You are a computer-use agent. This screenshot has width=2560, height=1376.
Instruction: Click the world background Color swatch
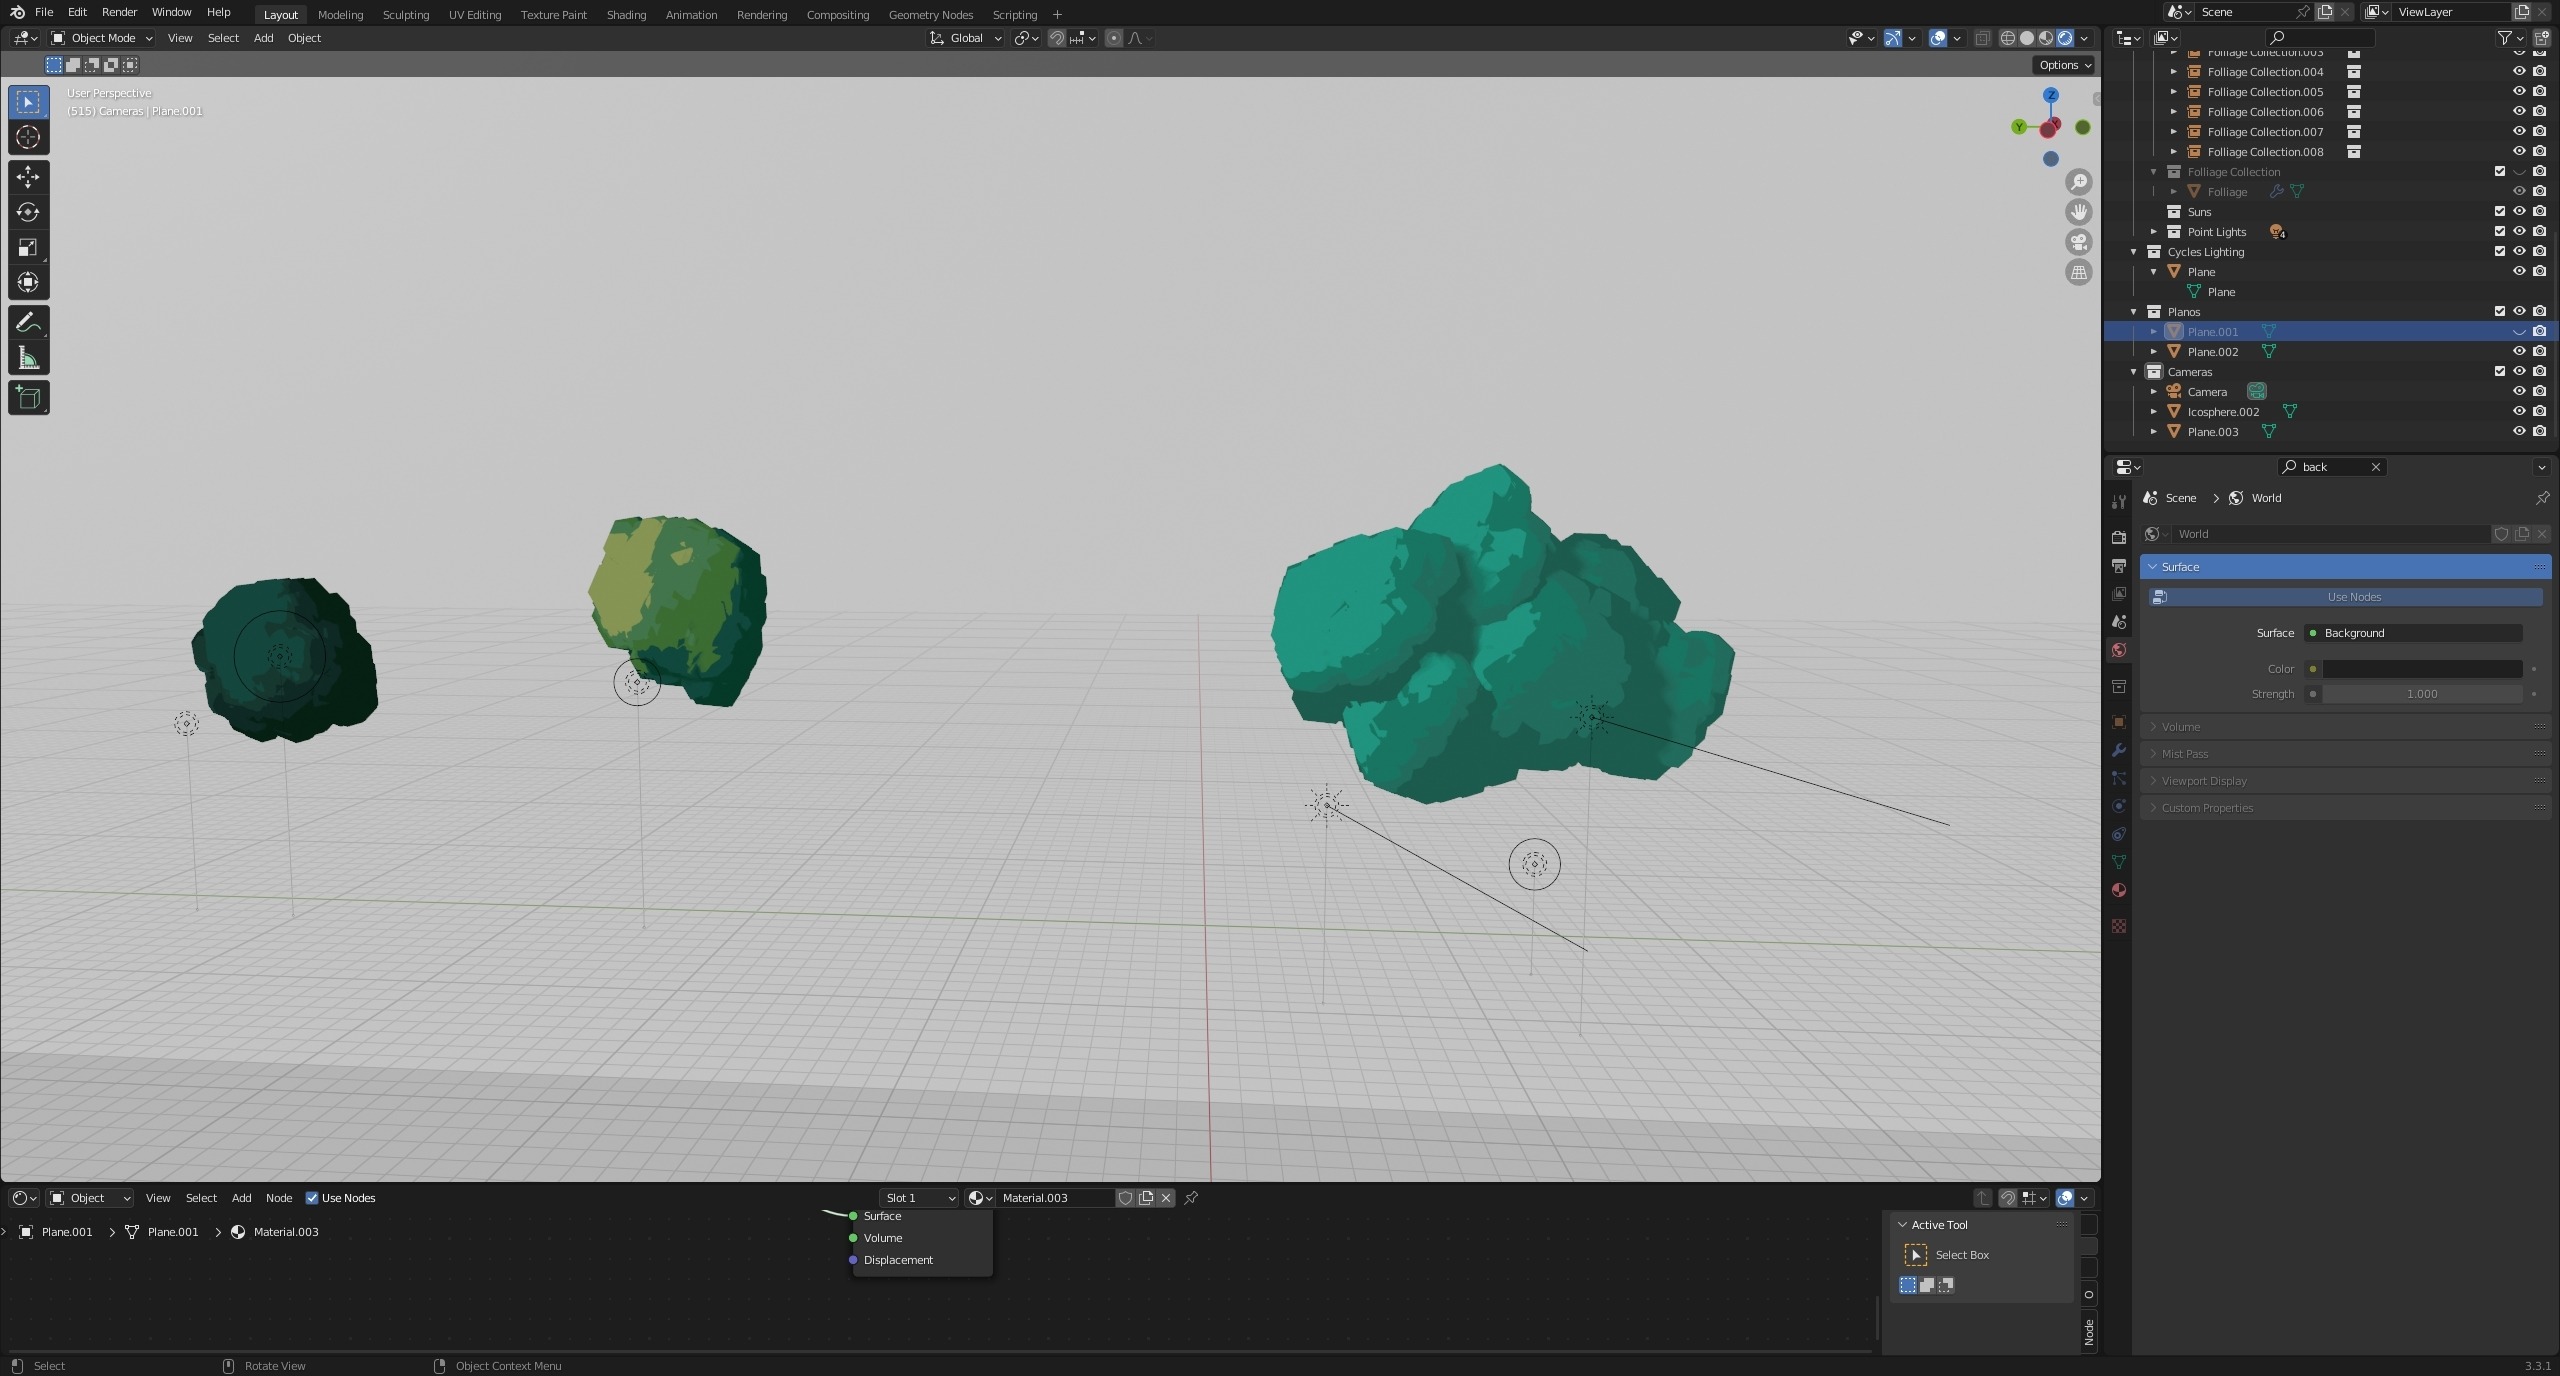click(x=2421, y=669)
